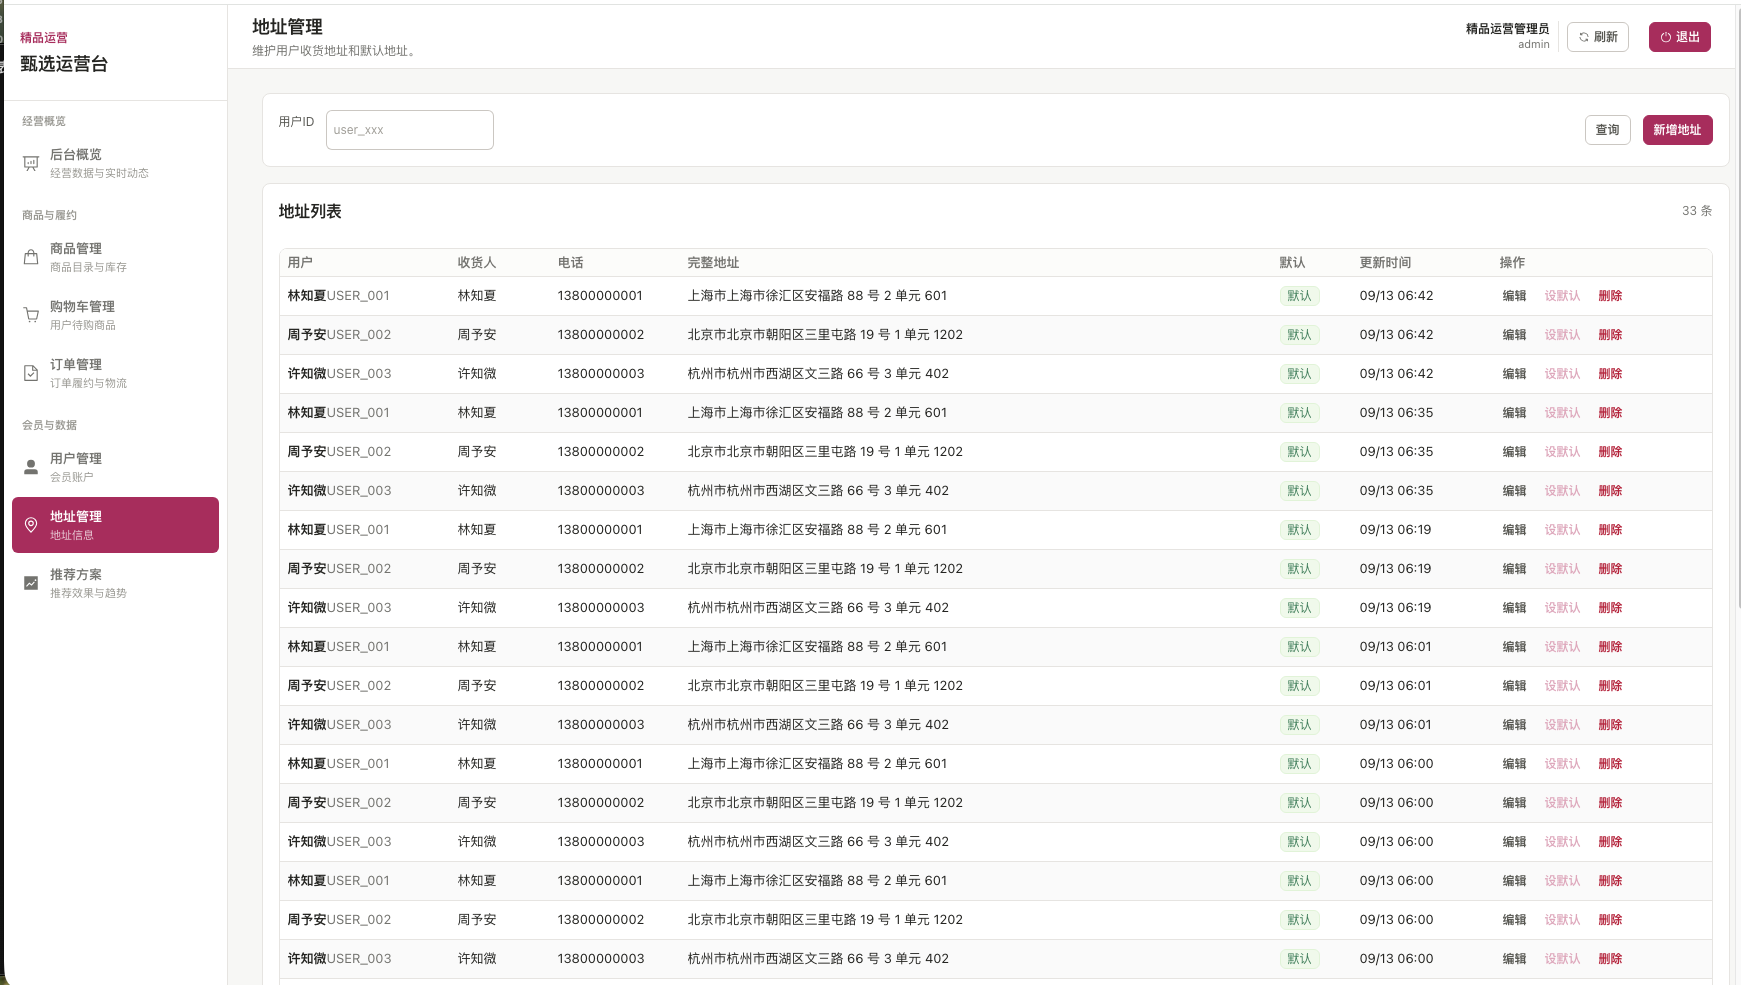Go to 商品管理 menu item

point(115,257)
